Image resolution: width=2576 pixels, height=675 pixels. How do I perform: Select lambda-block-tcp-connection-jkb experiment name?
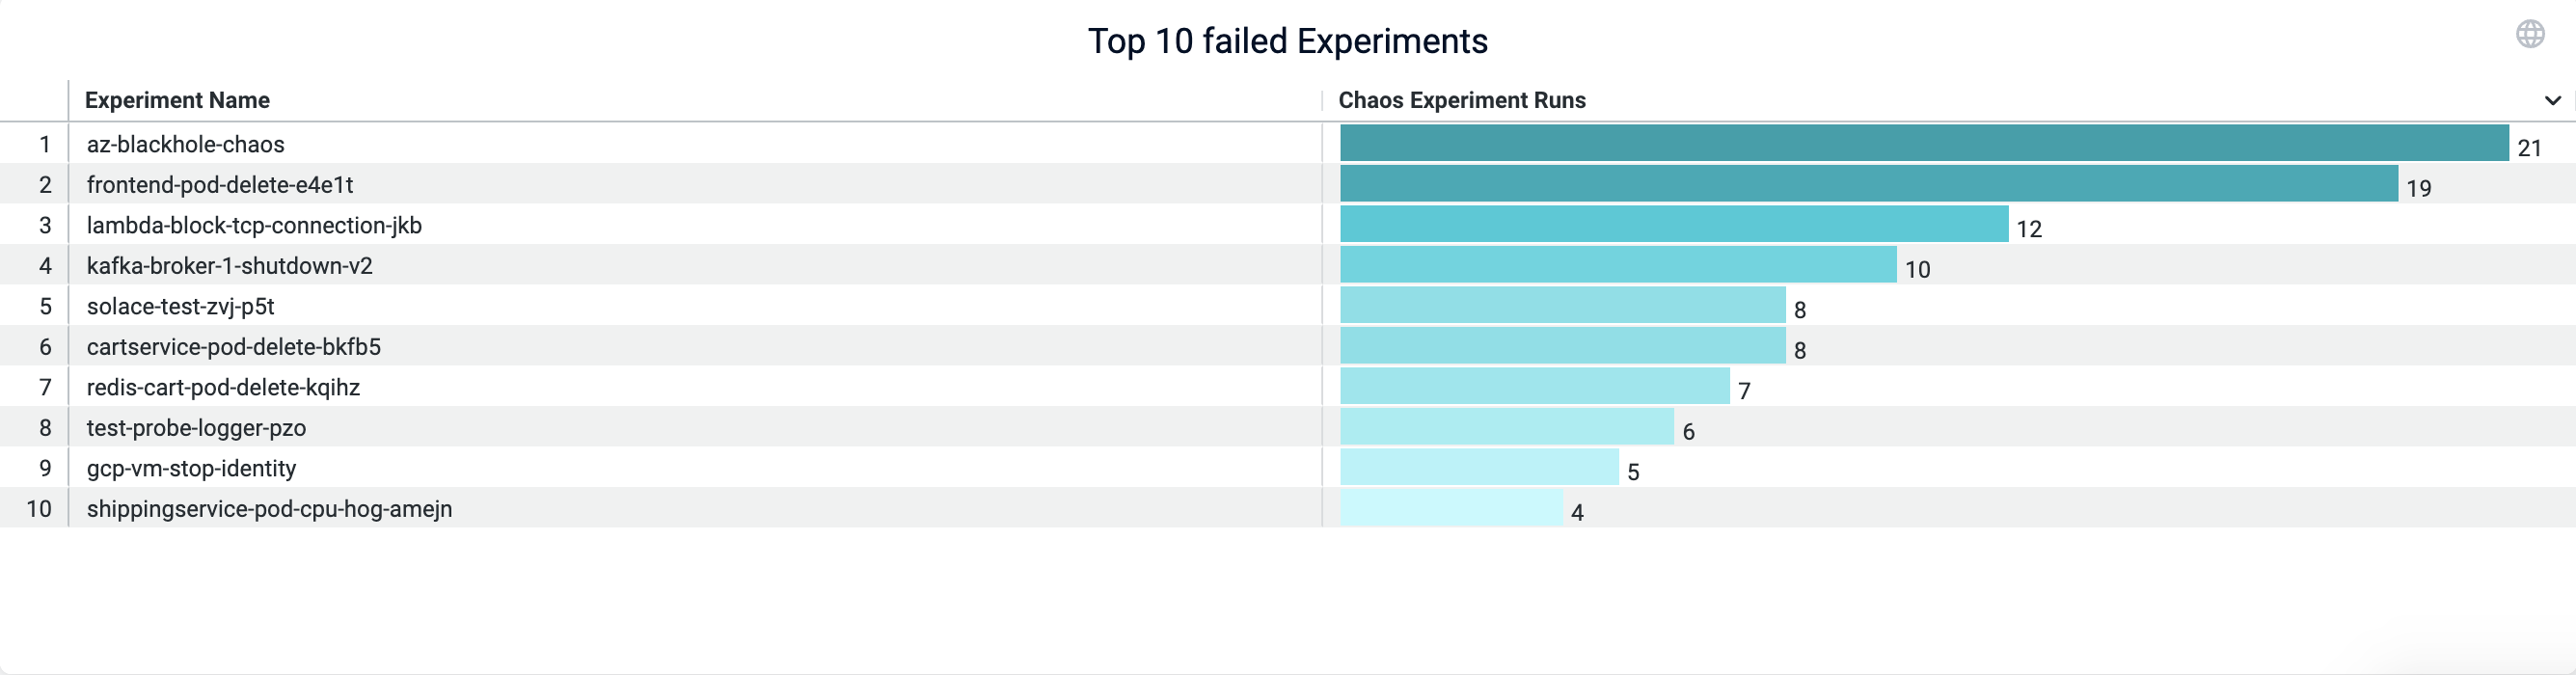[254, 226]
